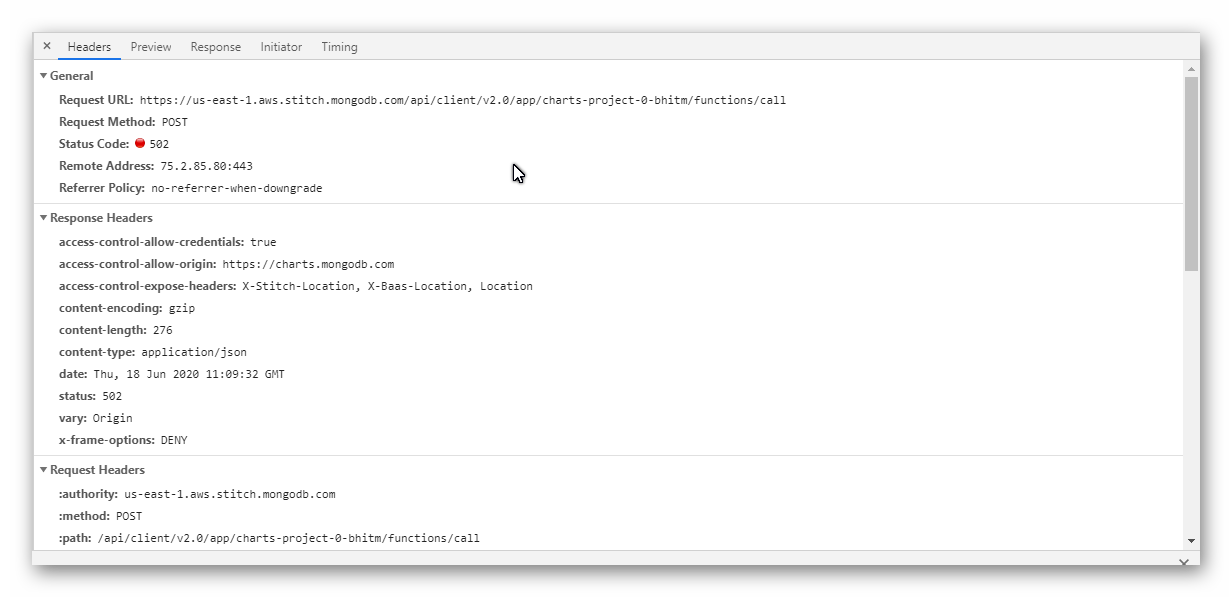Viewport: 1232px width, 597px height.
Task: Click the content-type value application/json
Action: click(194, 352)
